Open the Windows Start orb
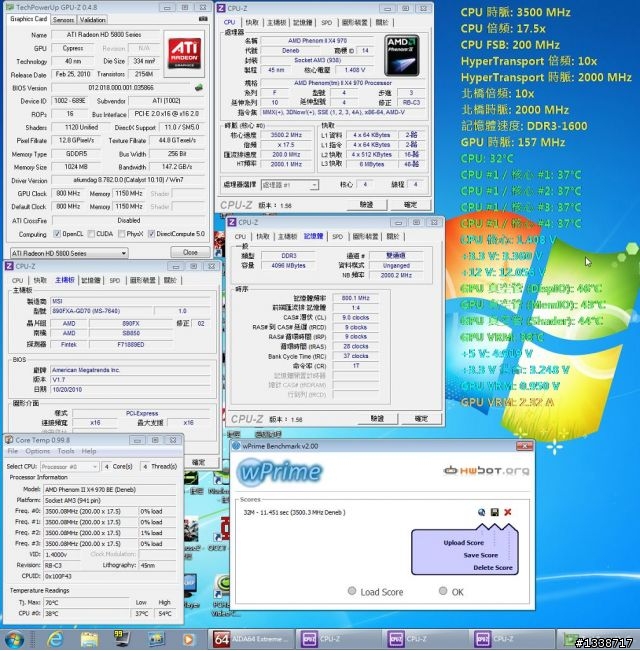640x651 pixels. [14, 639]
